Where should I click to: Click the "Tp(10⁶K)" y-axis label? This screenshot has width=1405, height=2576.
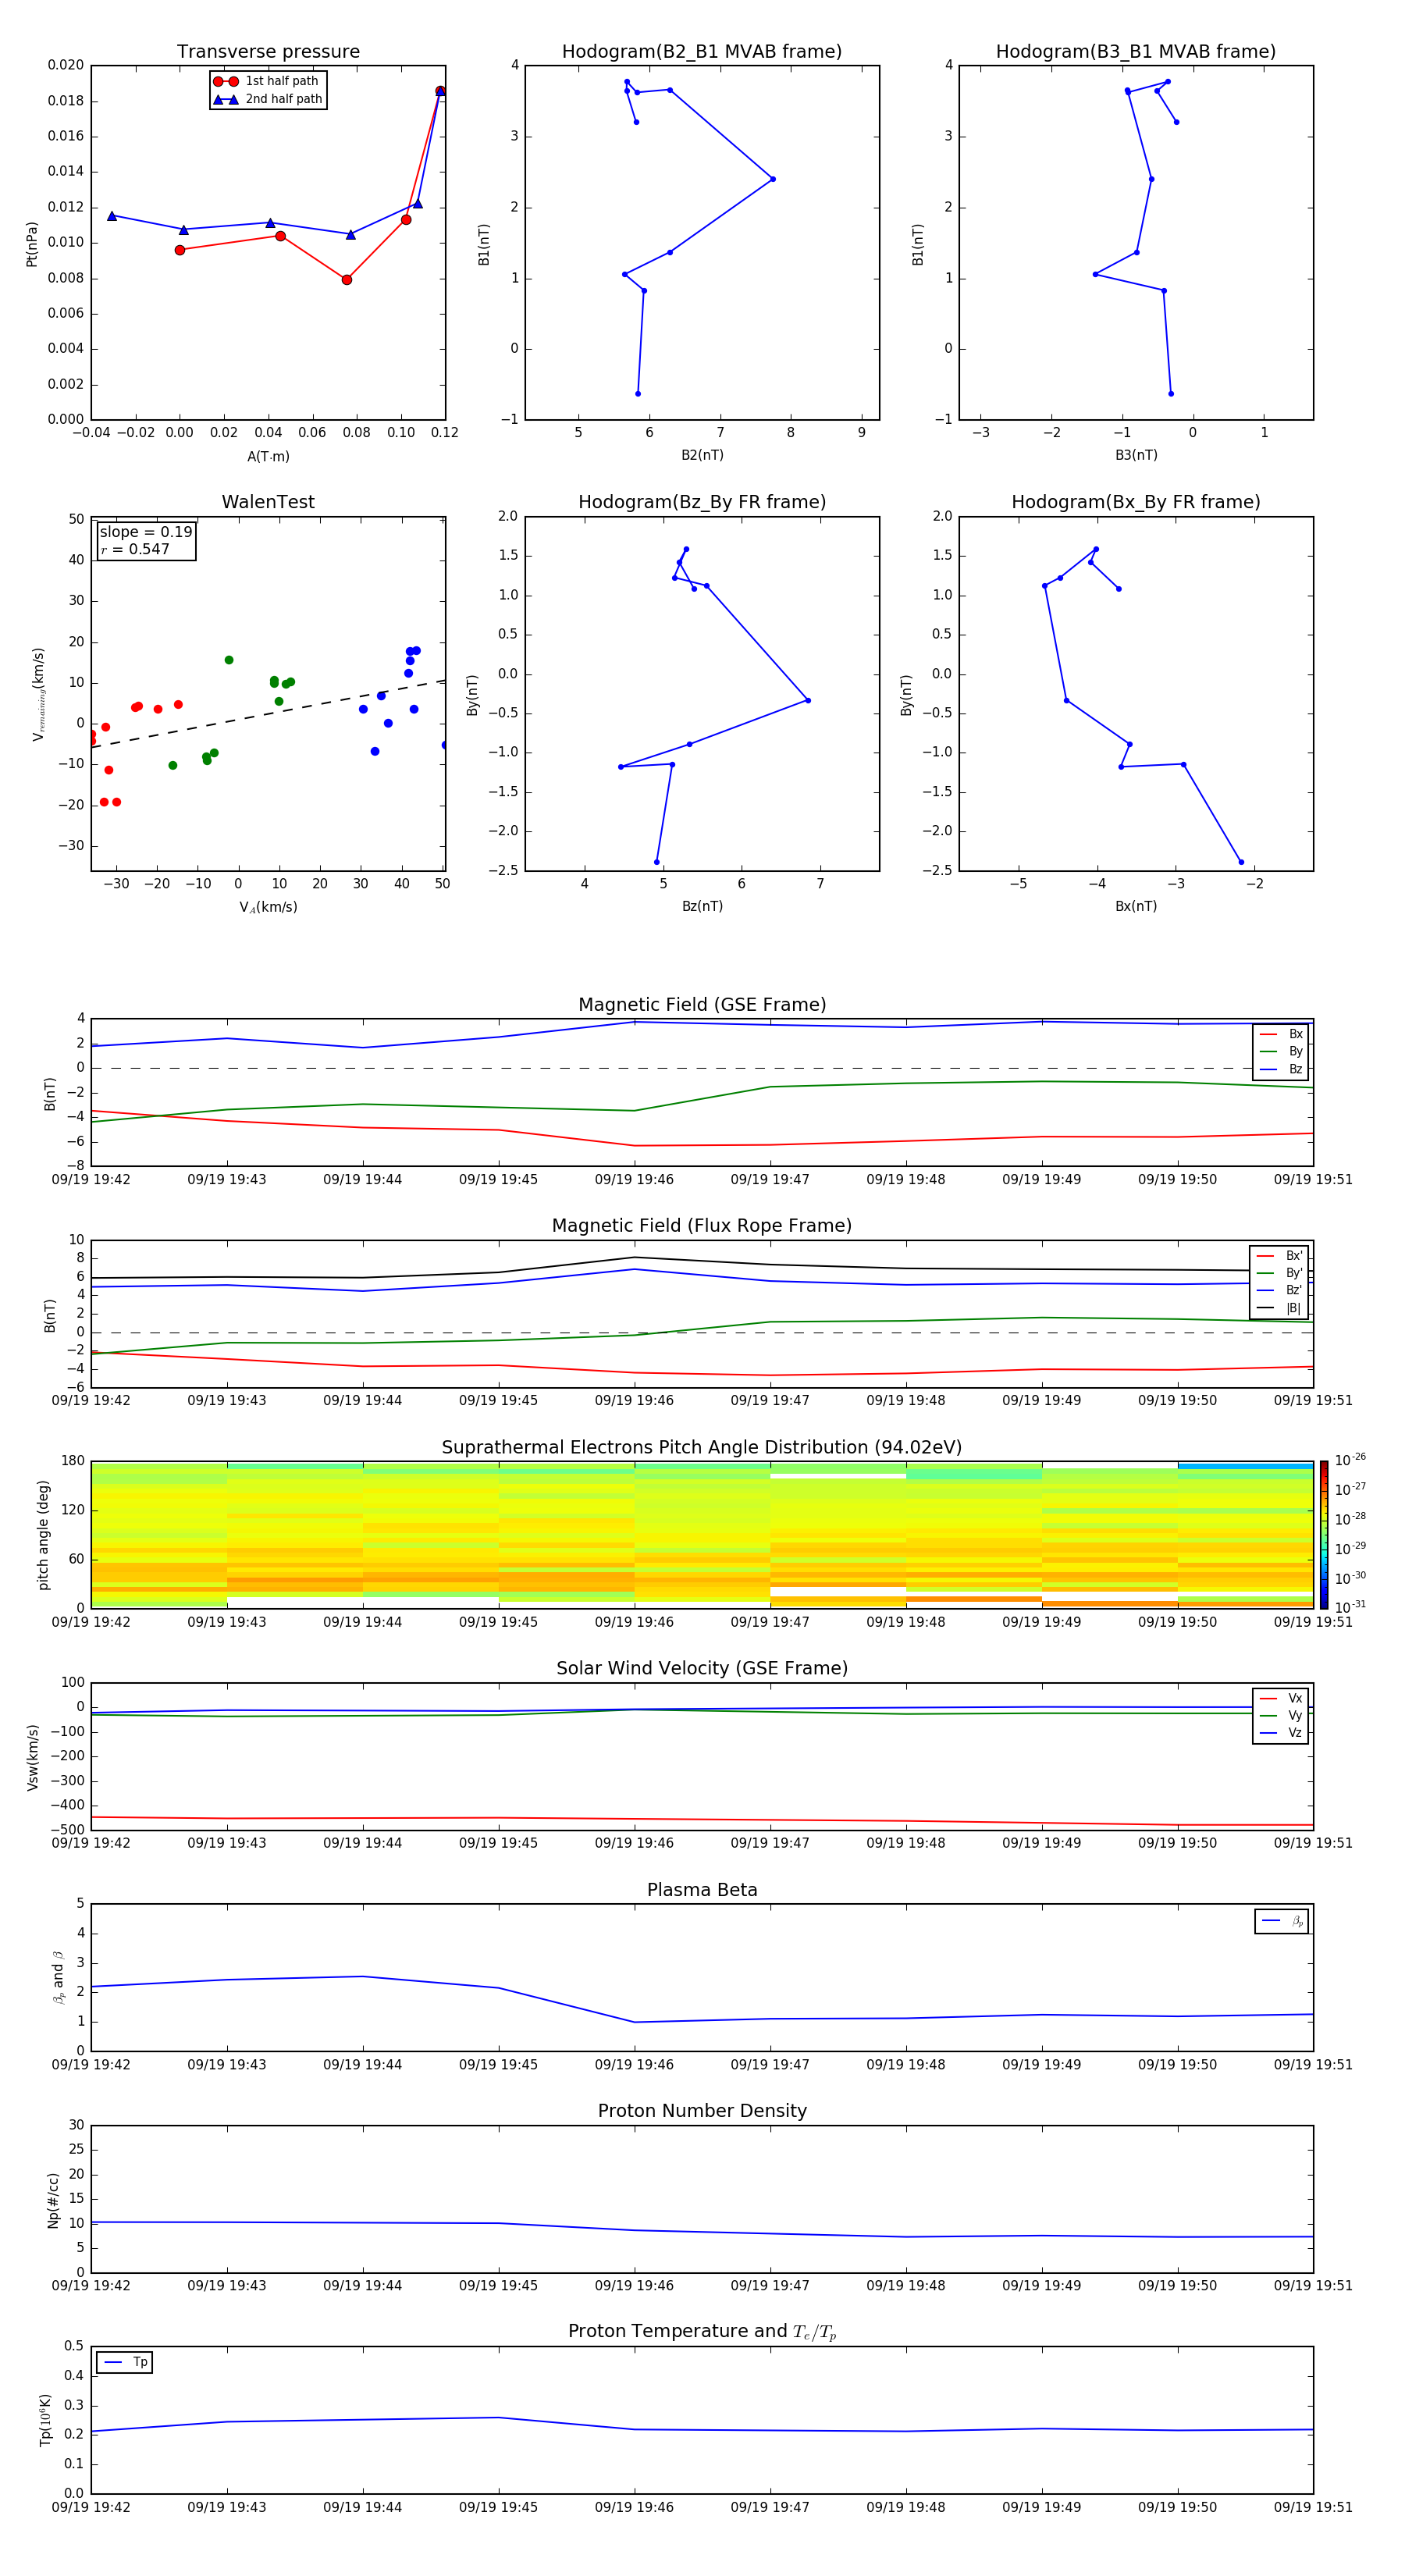click(x=45, y=2420)
